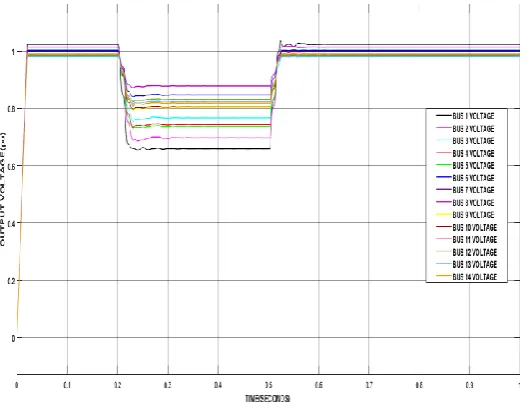Image resolution: width=527 pixels, height=402 pixels.
Task: Select the BUS 14 VOLTAGE legend label
Action: 475,277
